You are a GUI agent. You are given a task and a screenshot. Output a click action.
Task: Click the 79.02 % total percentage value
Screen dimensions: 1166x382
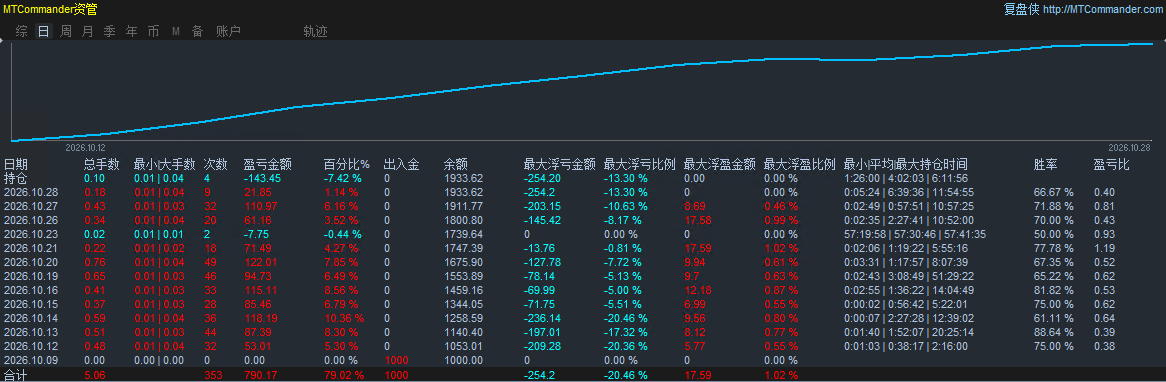click(344, 375)
